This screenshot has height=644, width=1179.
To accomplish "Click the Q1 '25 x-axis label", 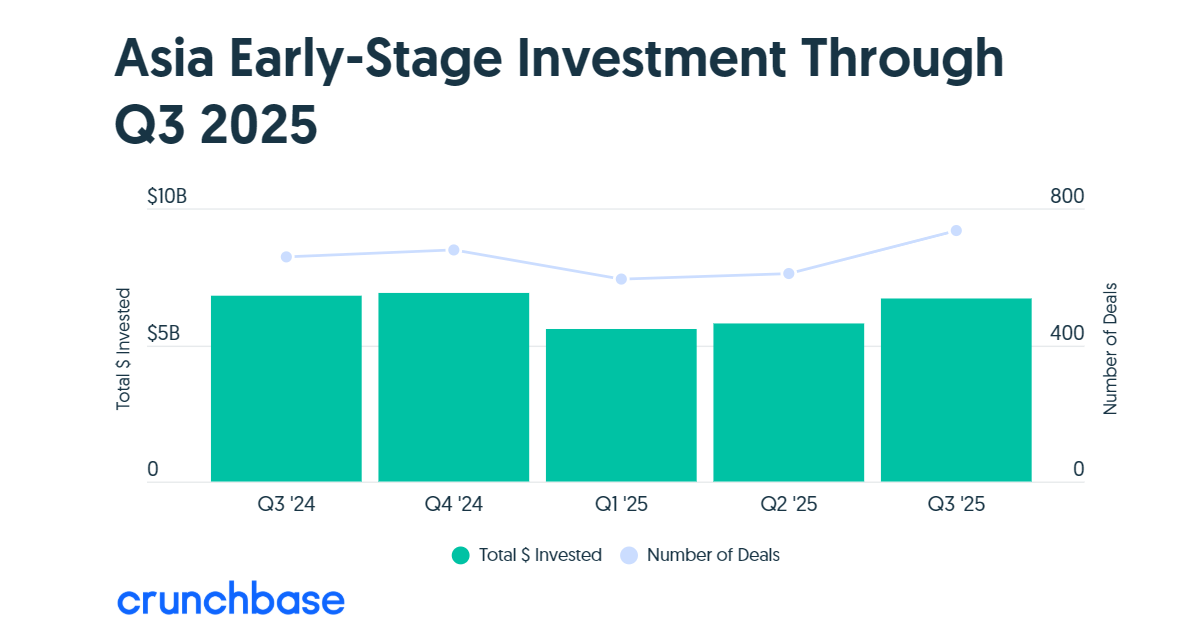I will (621, 505).
